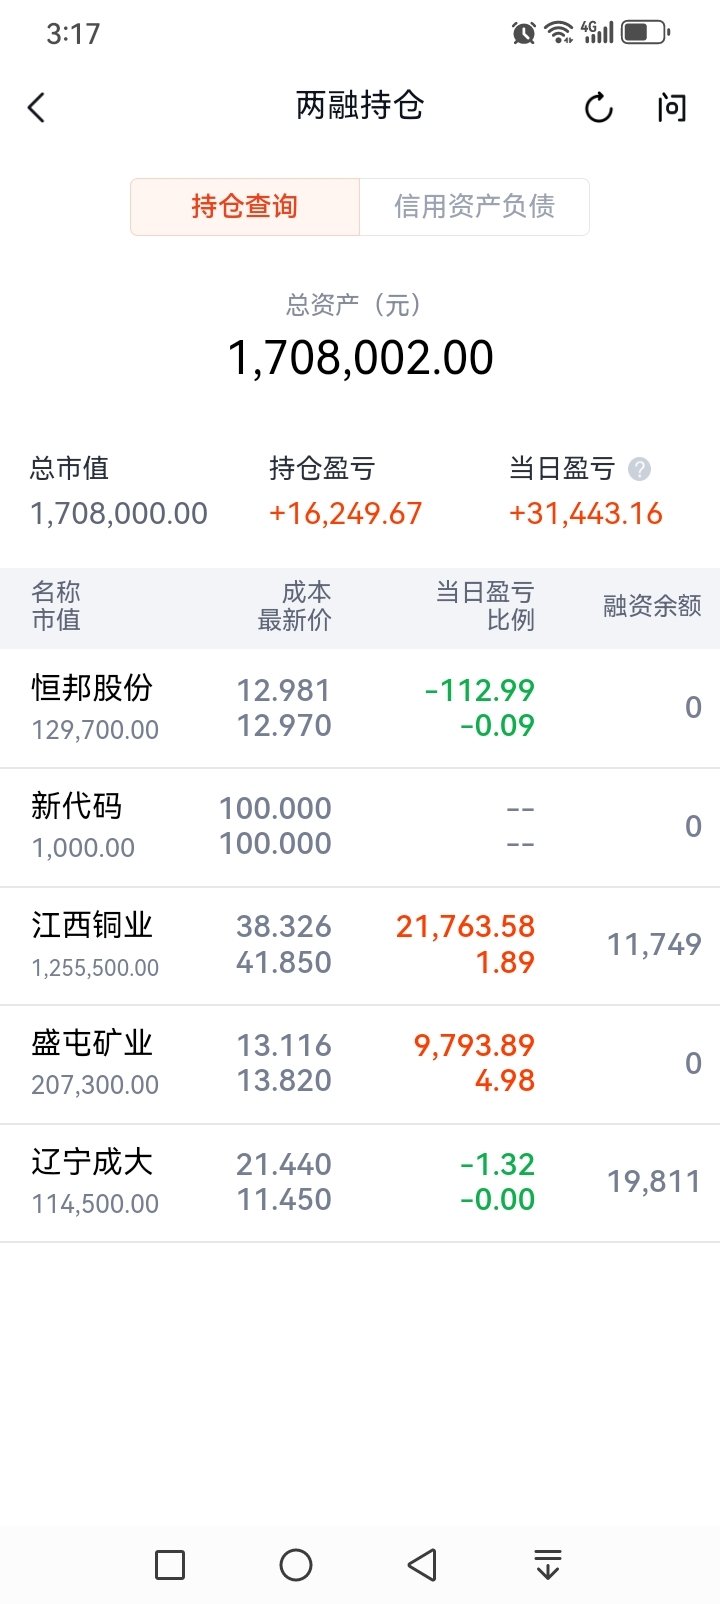The height and width of the screenshot is (1604, 720).
Task: Open the 问 help icon
Action: point(672,108)
